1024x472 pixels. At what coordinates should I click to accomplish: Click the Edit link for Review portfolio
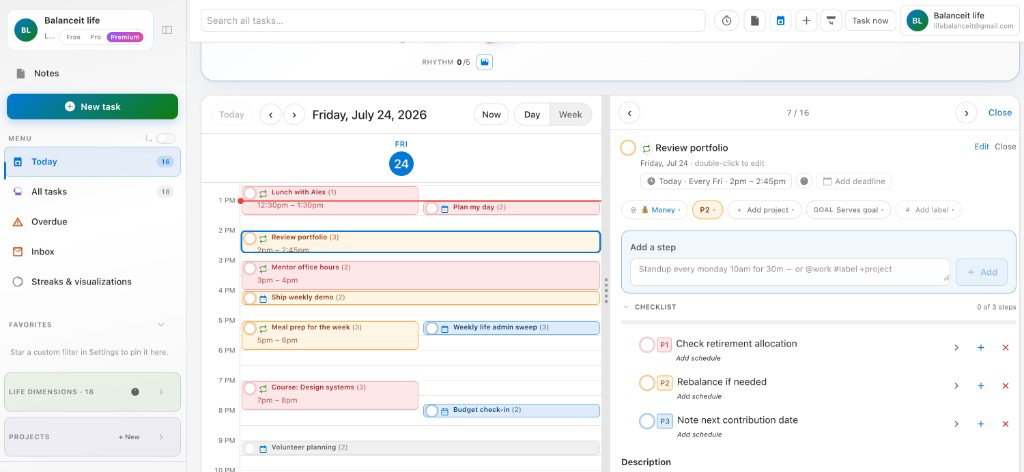[x=981, y=147]
